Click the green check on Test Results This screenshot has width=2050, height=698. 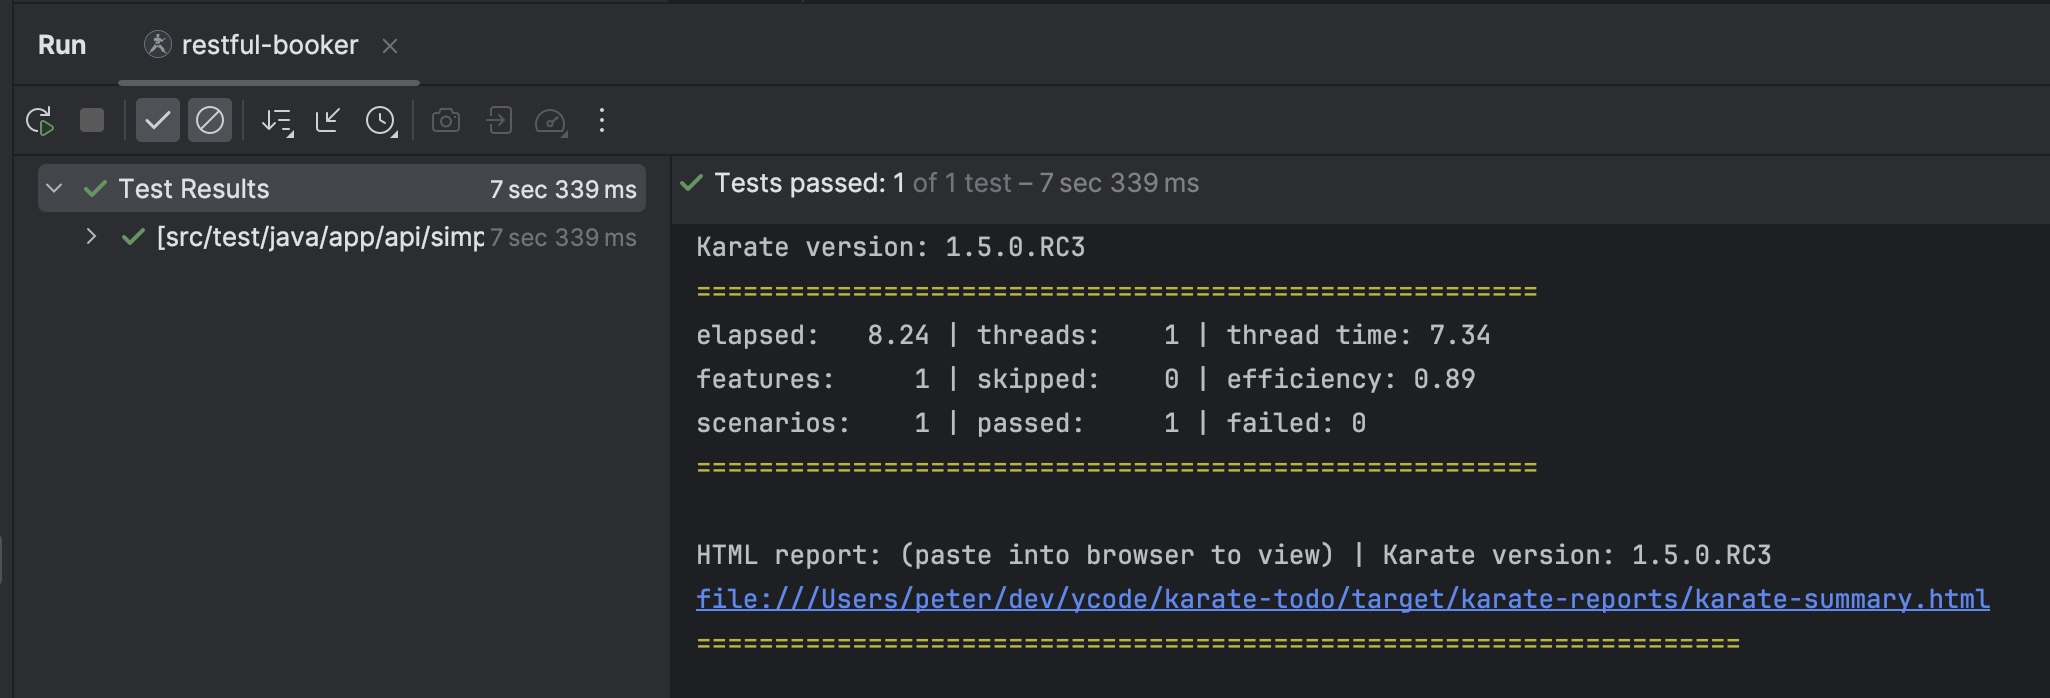point(96,188)
